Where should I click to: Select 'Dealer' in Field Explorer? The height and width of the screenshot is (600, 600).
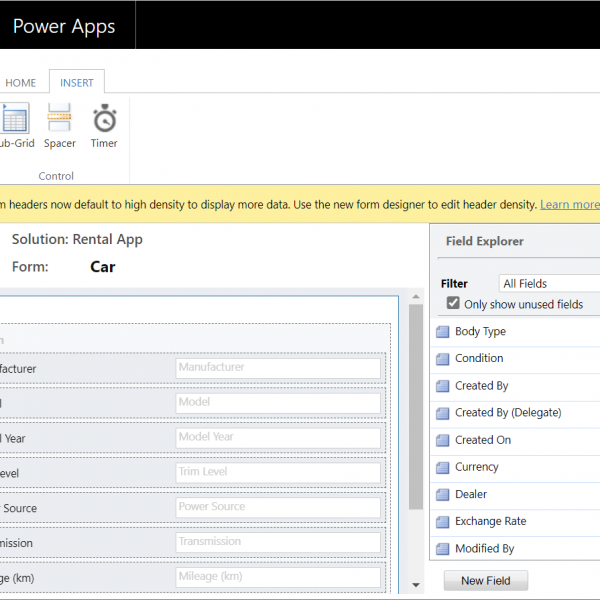tap(471, 494)
